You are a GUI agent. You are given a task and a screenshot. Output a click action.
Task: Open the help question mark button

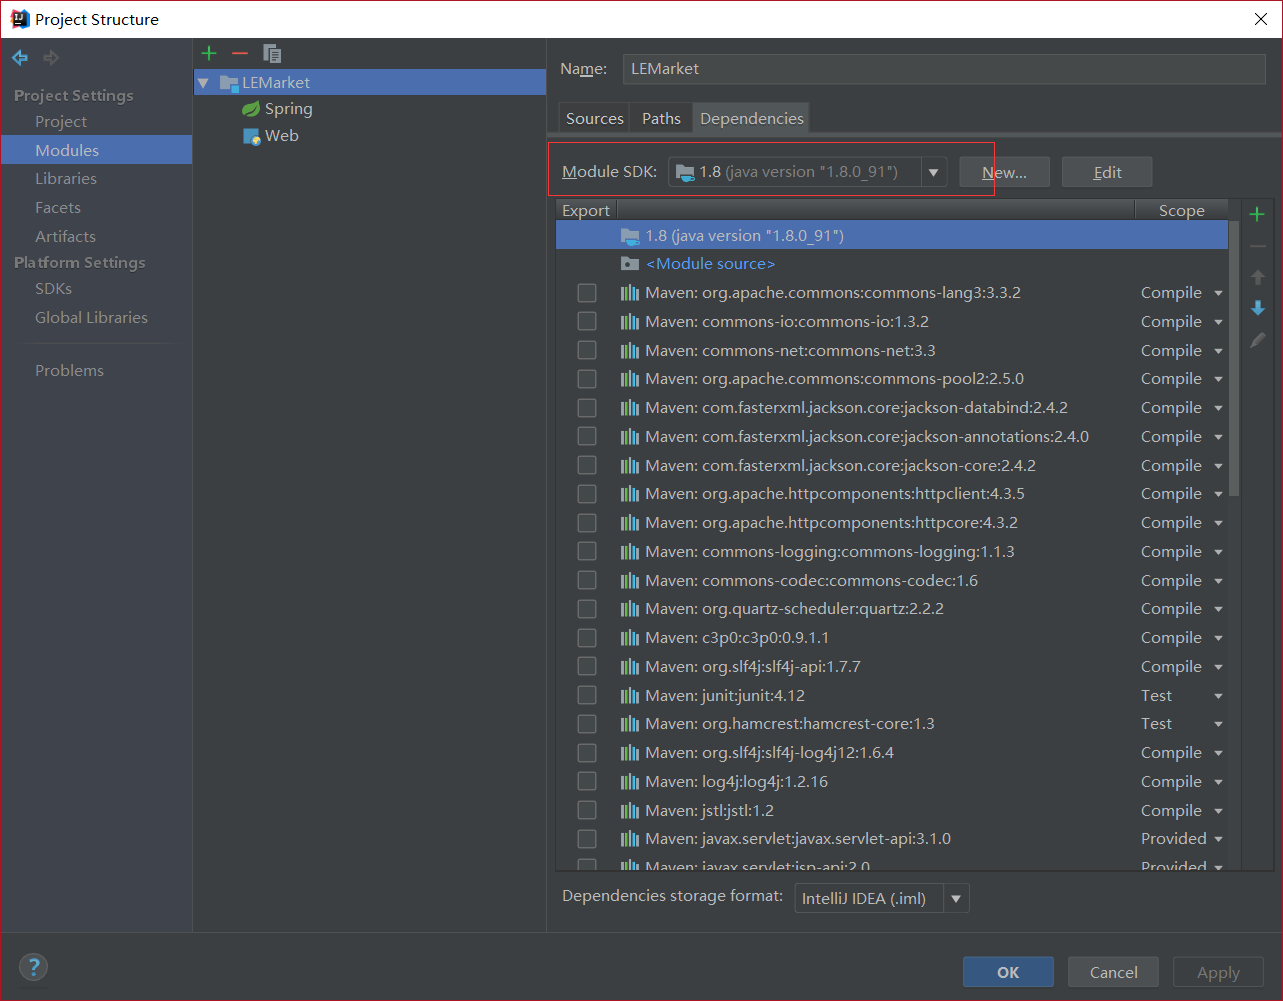click(x=34, y=967)
